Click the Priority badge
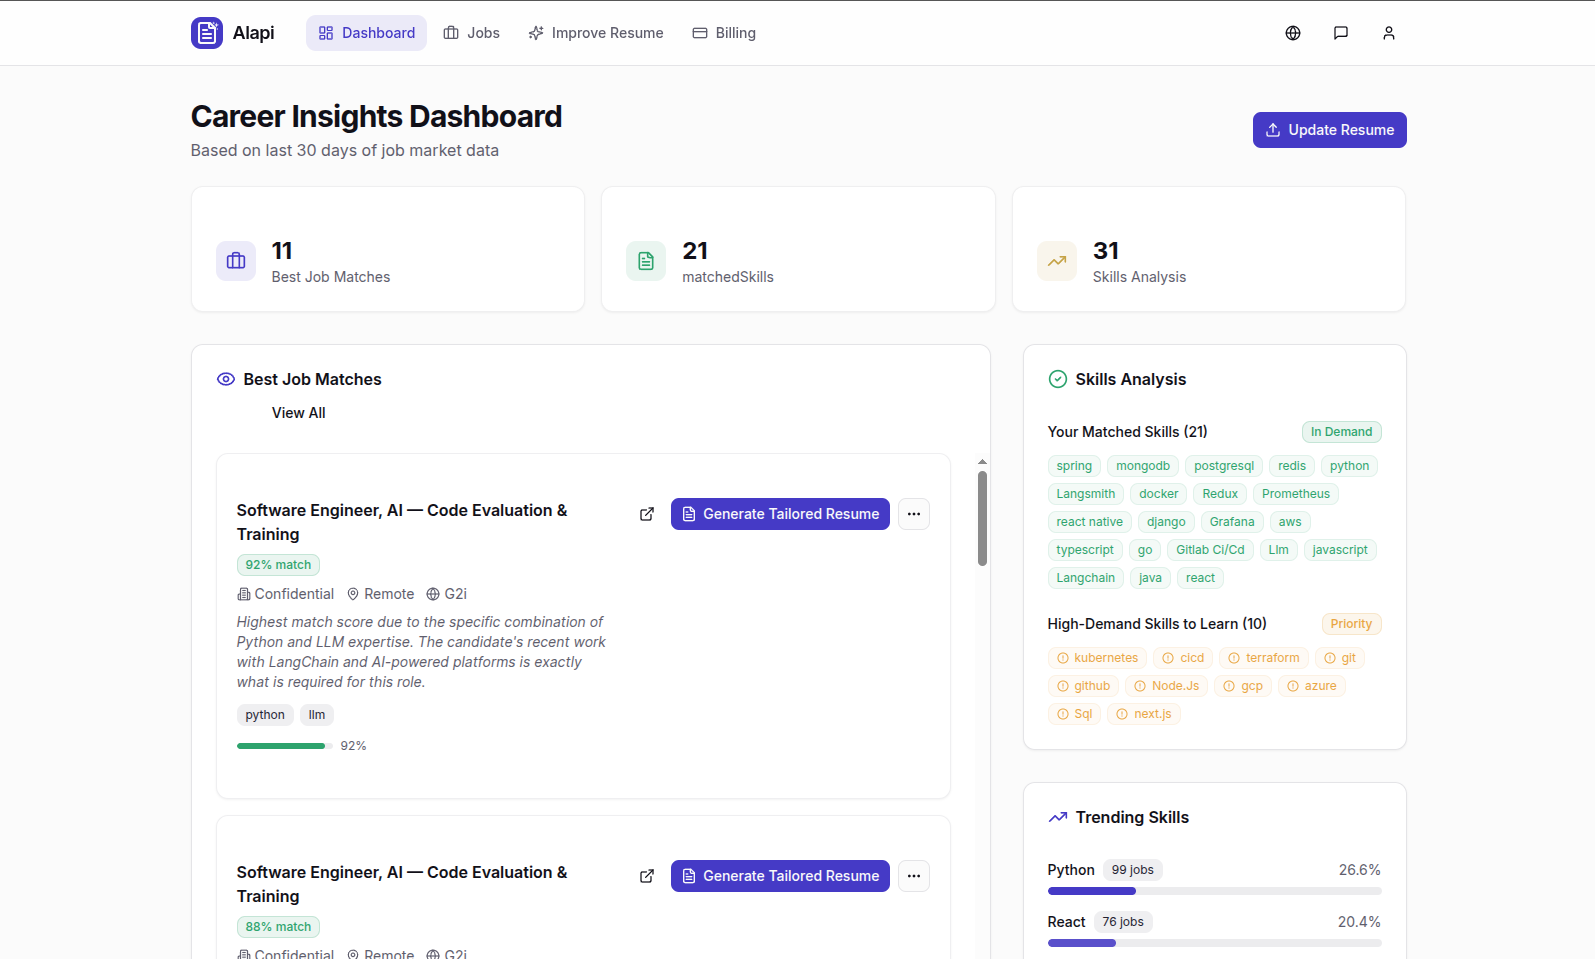 click(1351, 624)
